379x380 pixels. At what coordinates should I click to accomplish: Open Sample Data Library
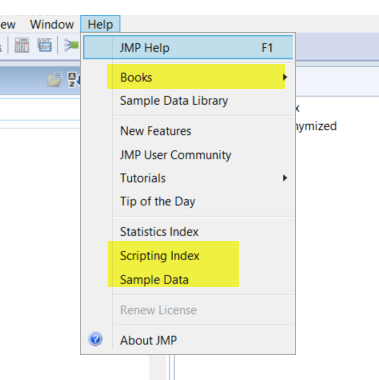[x=188, y=101]
